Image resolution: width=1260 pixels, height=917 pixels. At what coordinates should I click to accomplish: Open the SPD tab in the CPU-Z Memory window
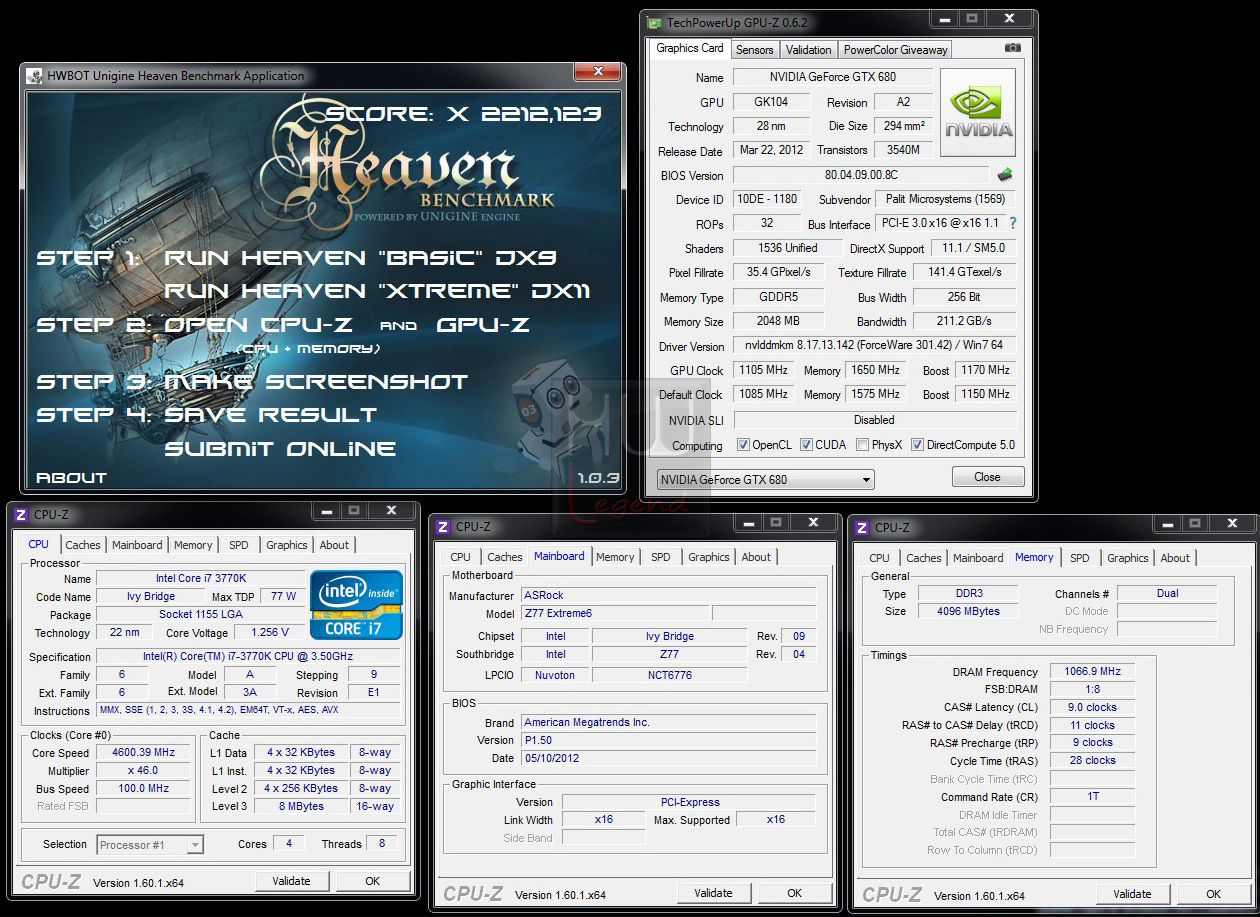1080,558
